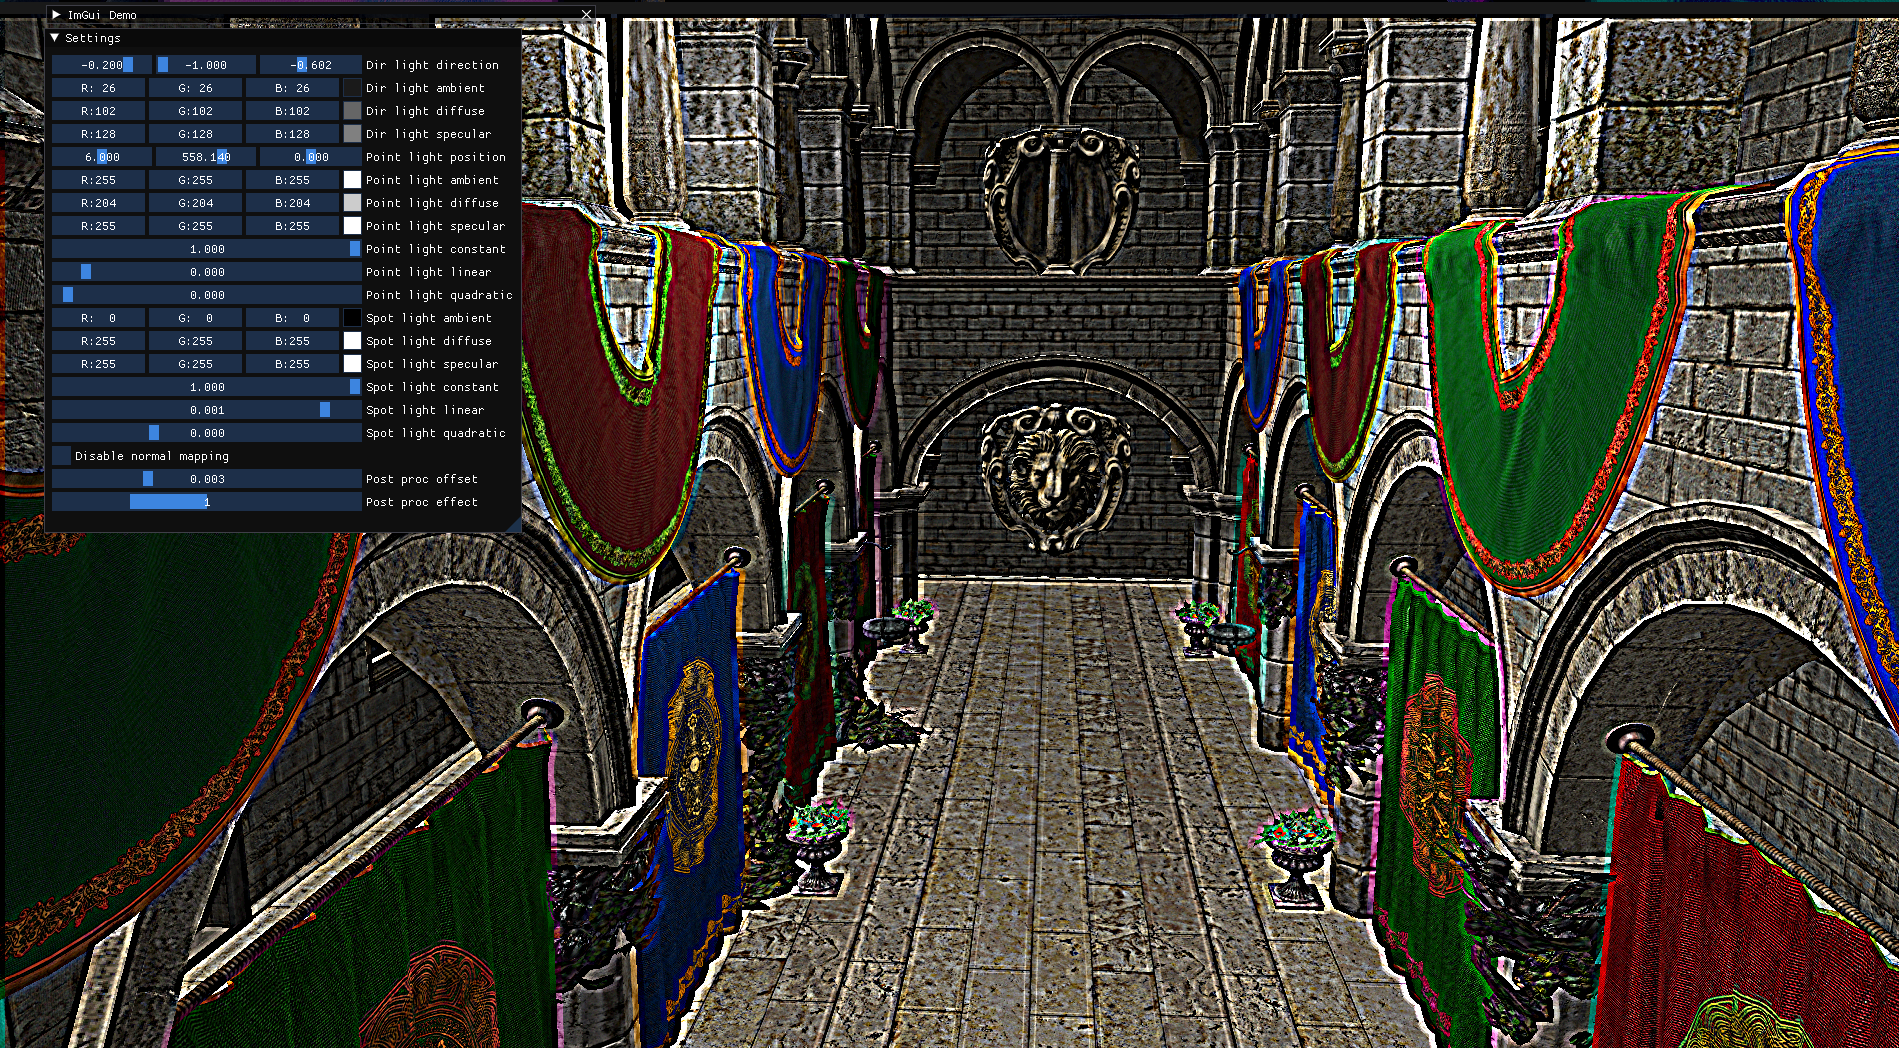Click Dir light direction Y value -1.000
The height and width of the screenshot is (1048, 1899).
coord(206,65)
